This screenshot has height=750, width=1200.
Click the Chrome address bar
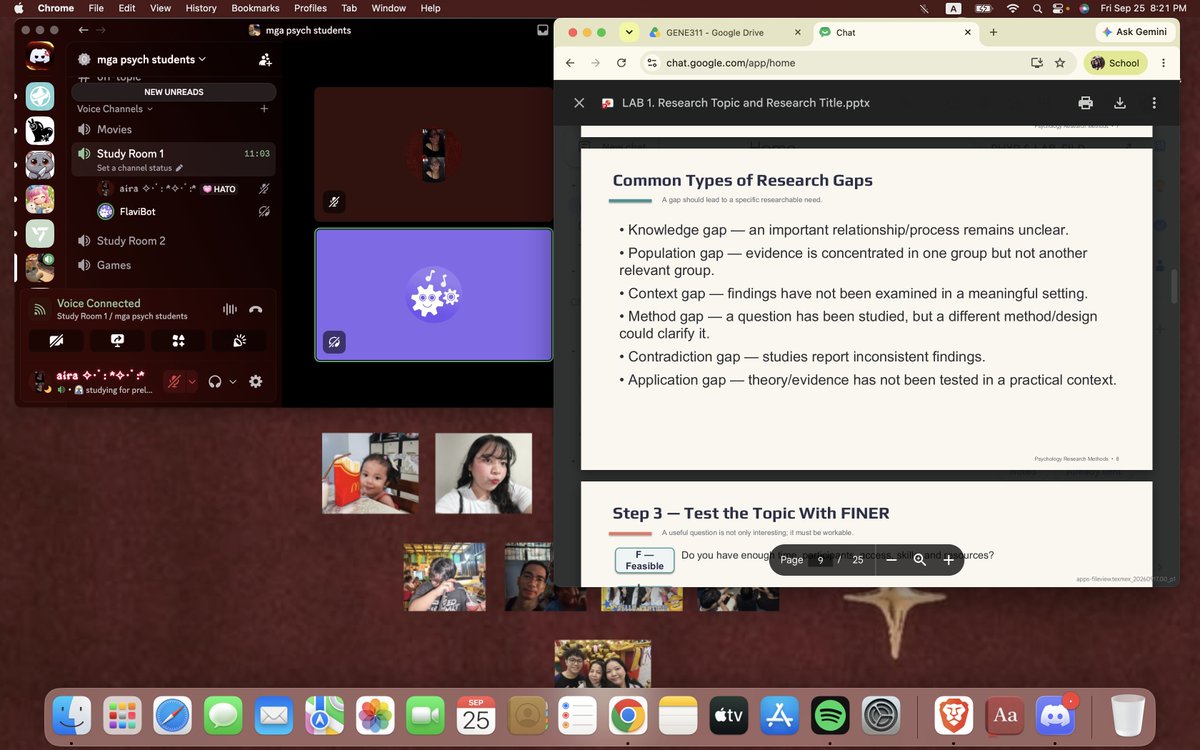(x=840, y=62)
